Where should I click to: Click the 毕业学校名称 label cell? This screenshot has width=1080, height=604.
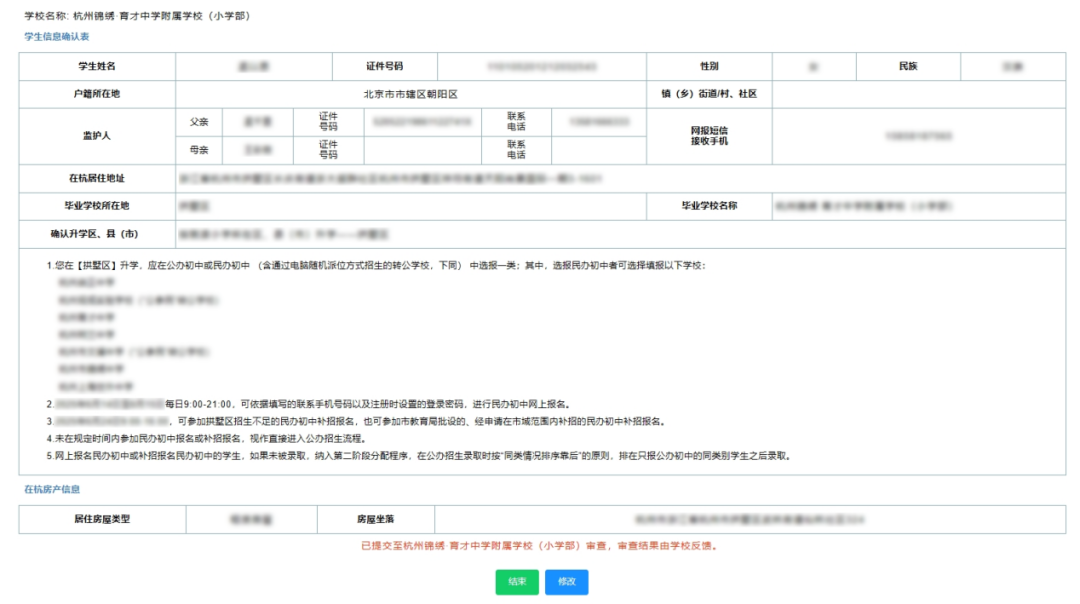709,206
